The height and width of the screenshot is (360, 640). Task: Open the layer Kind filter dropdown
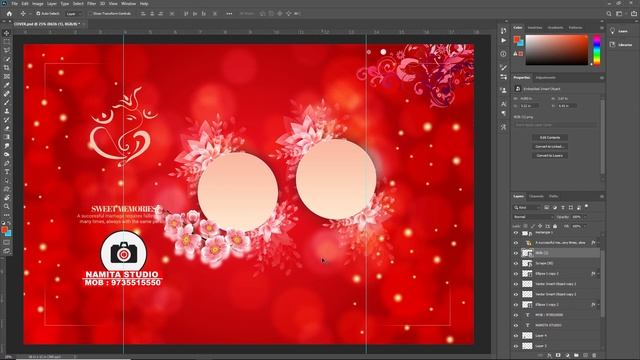527,208
